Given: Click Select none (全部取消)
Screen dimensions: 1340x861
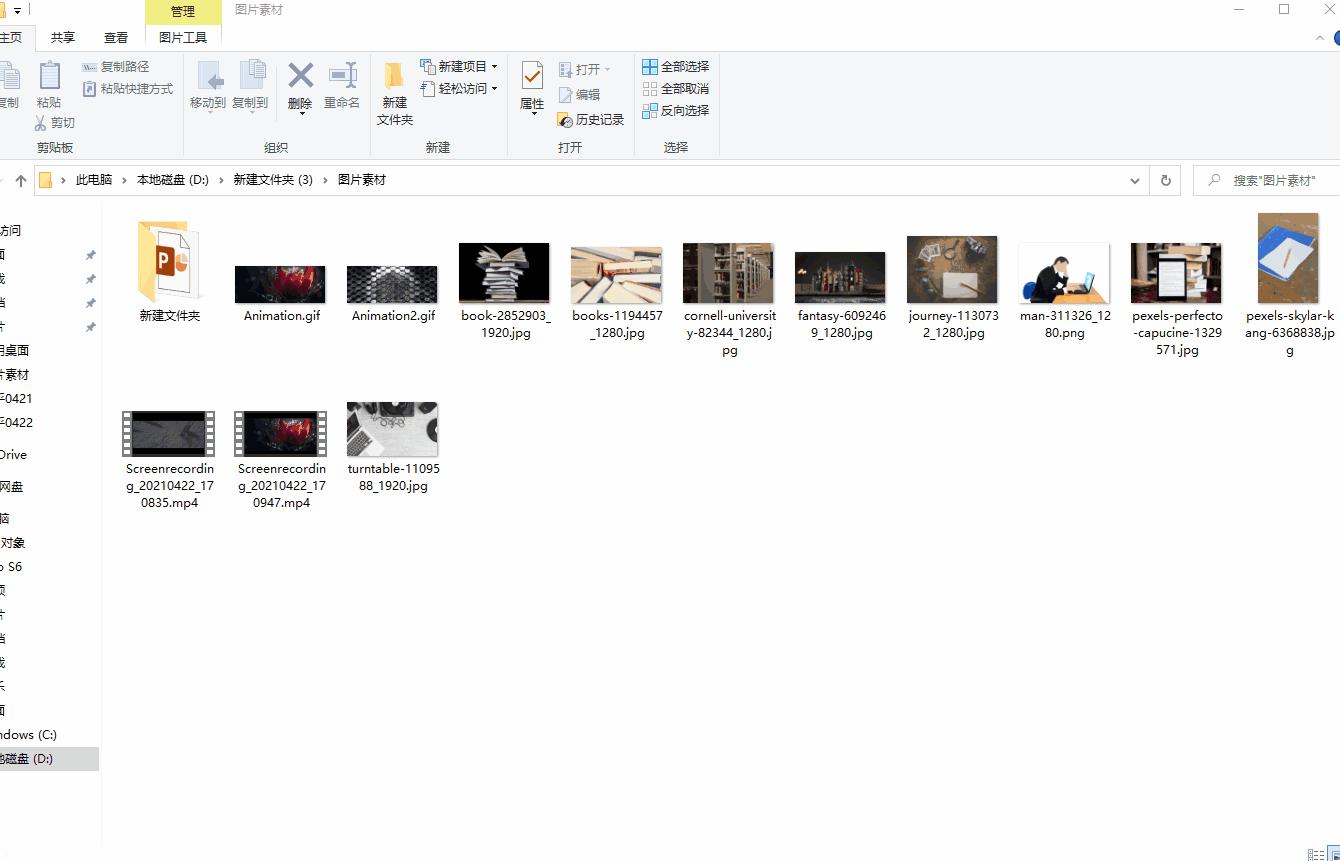Looking at the screenshot, I should (x=675, y=89).
